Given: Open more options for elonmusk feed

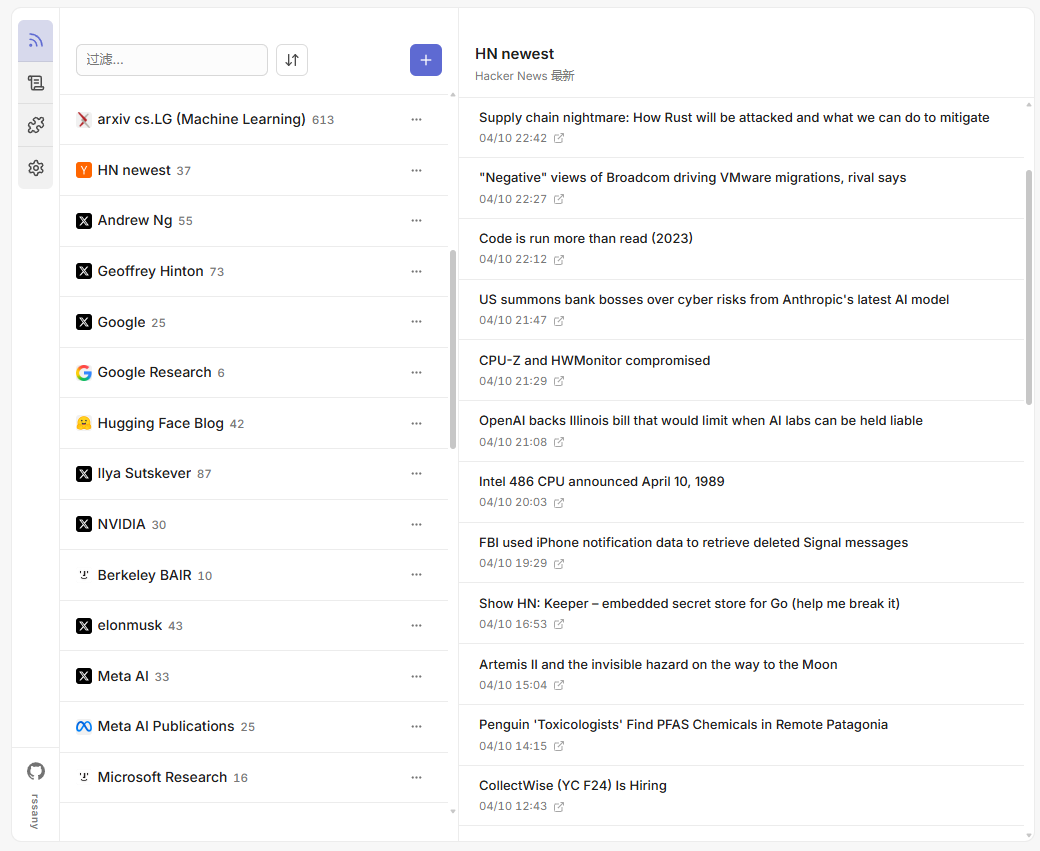Looking at the screenshot, I should tap(417, 625).
